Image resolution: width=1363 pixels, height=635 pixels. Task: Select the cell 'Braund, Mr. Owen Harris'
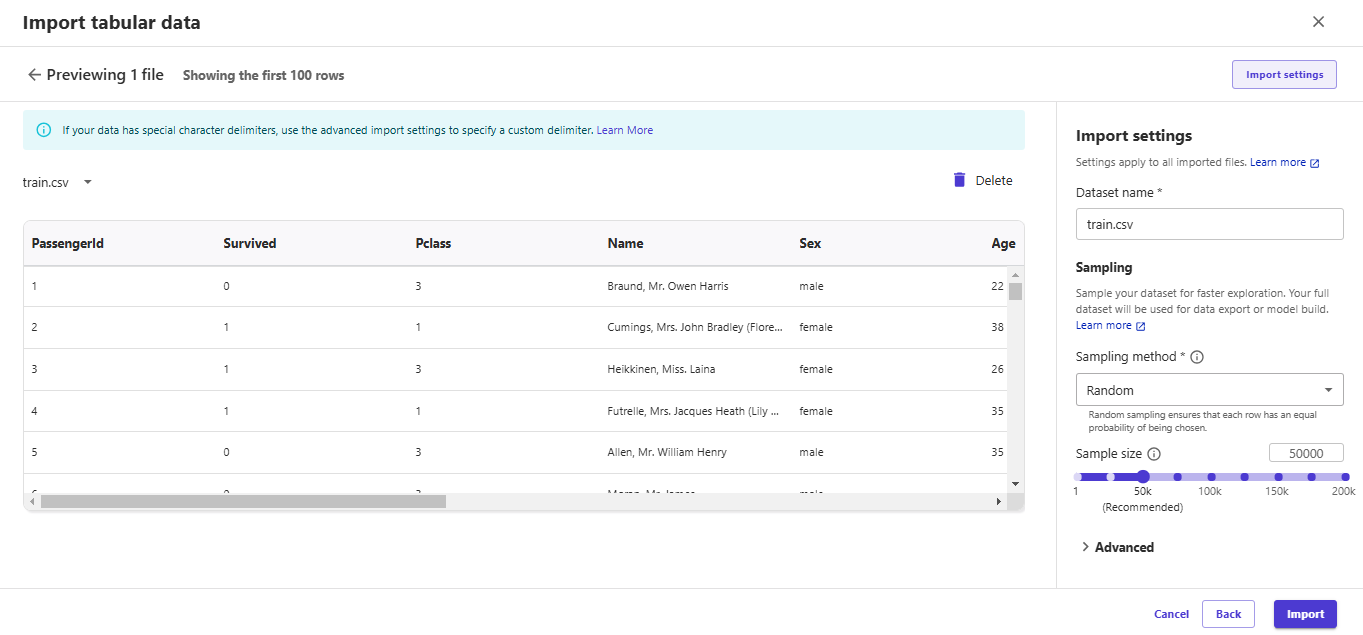click(x=668, y=286)
